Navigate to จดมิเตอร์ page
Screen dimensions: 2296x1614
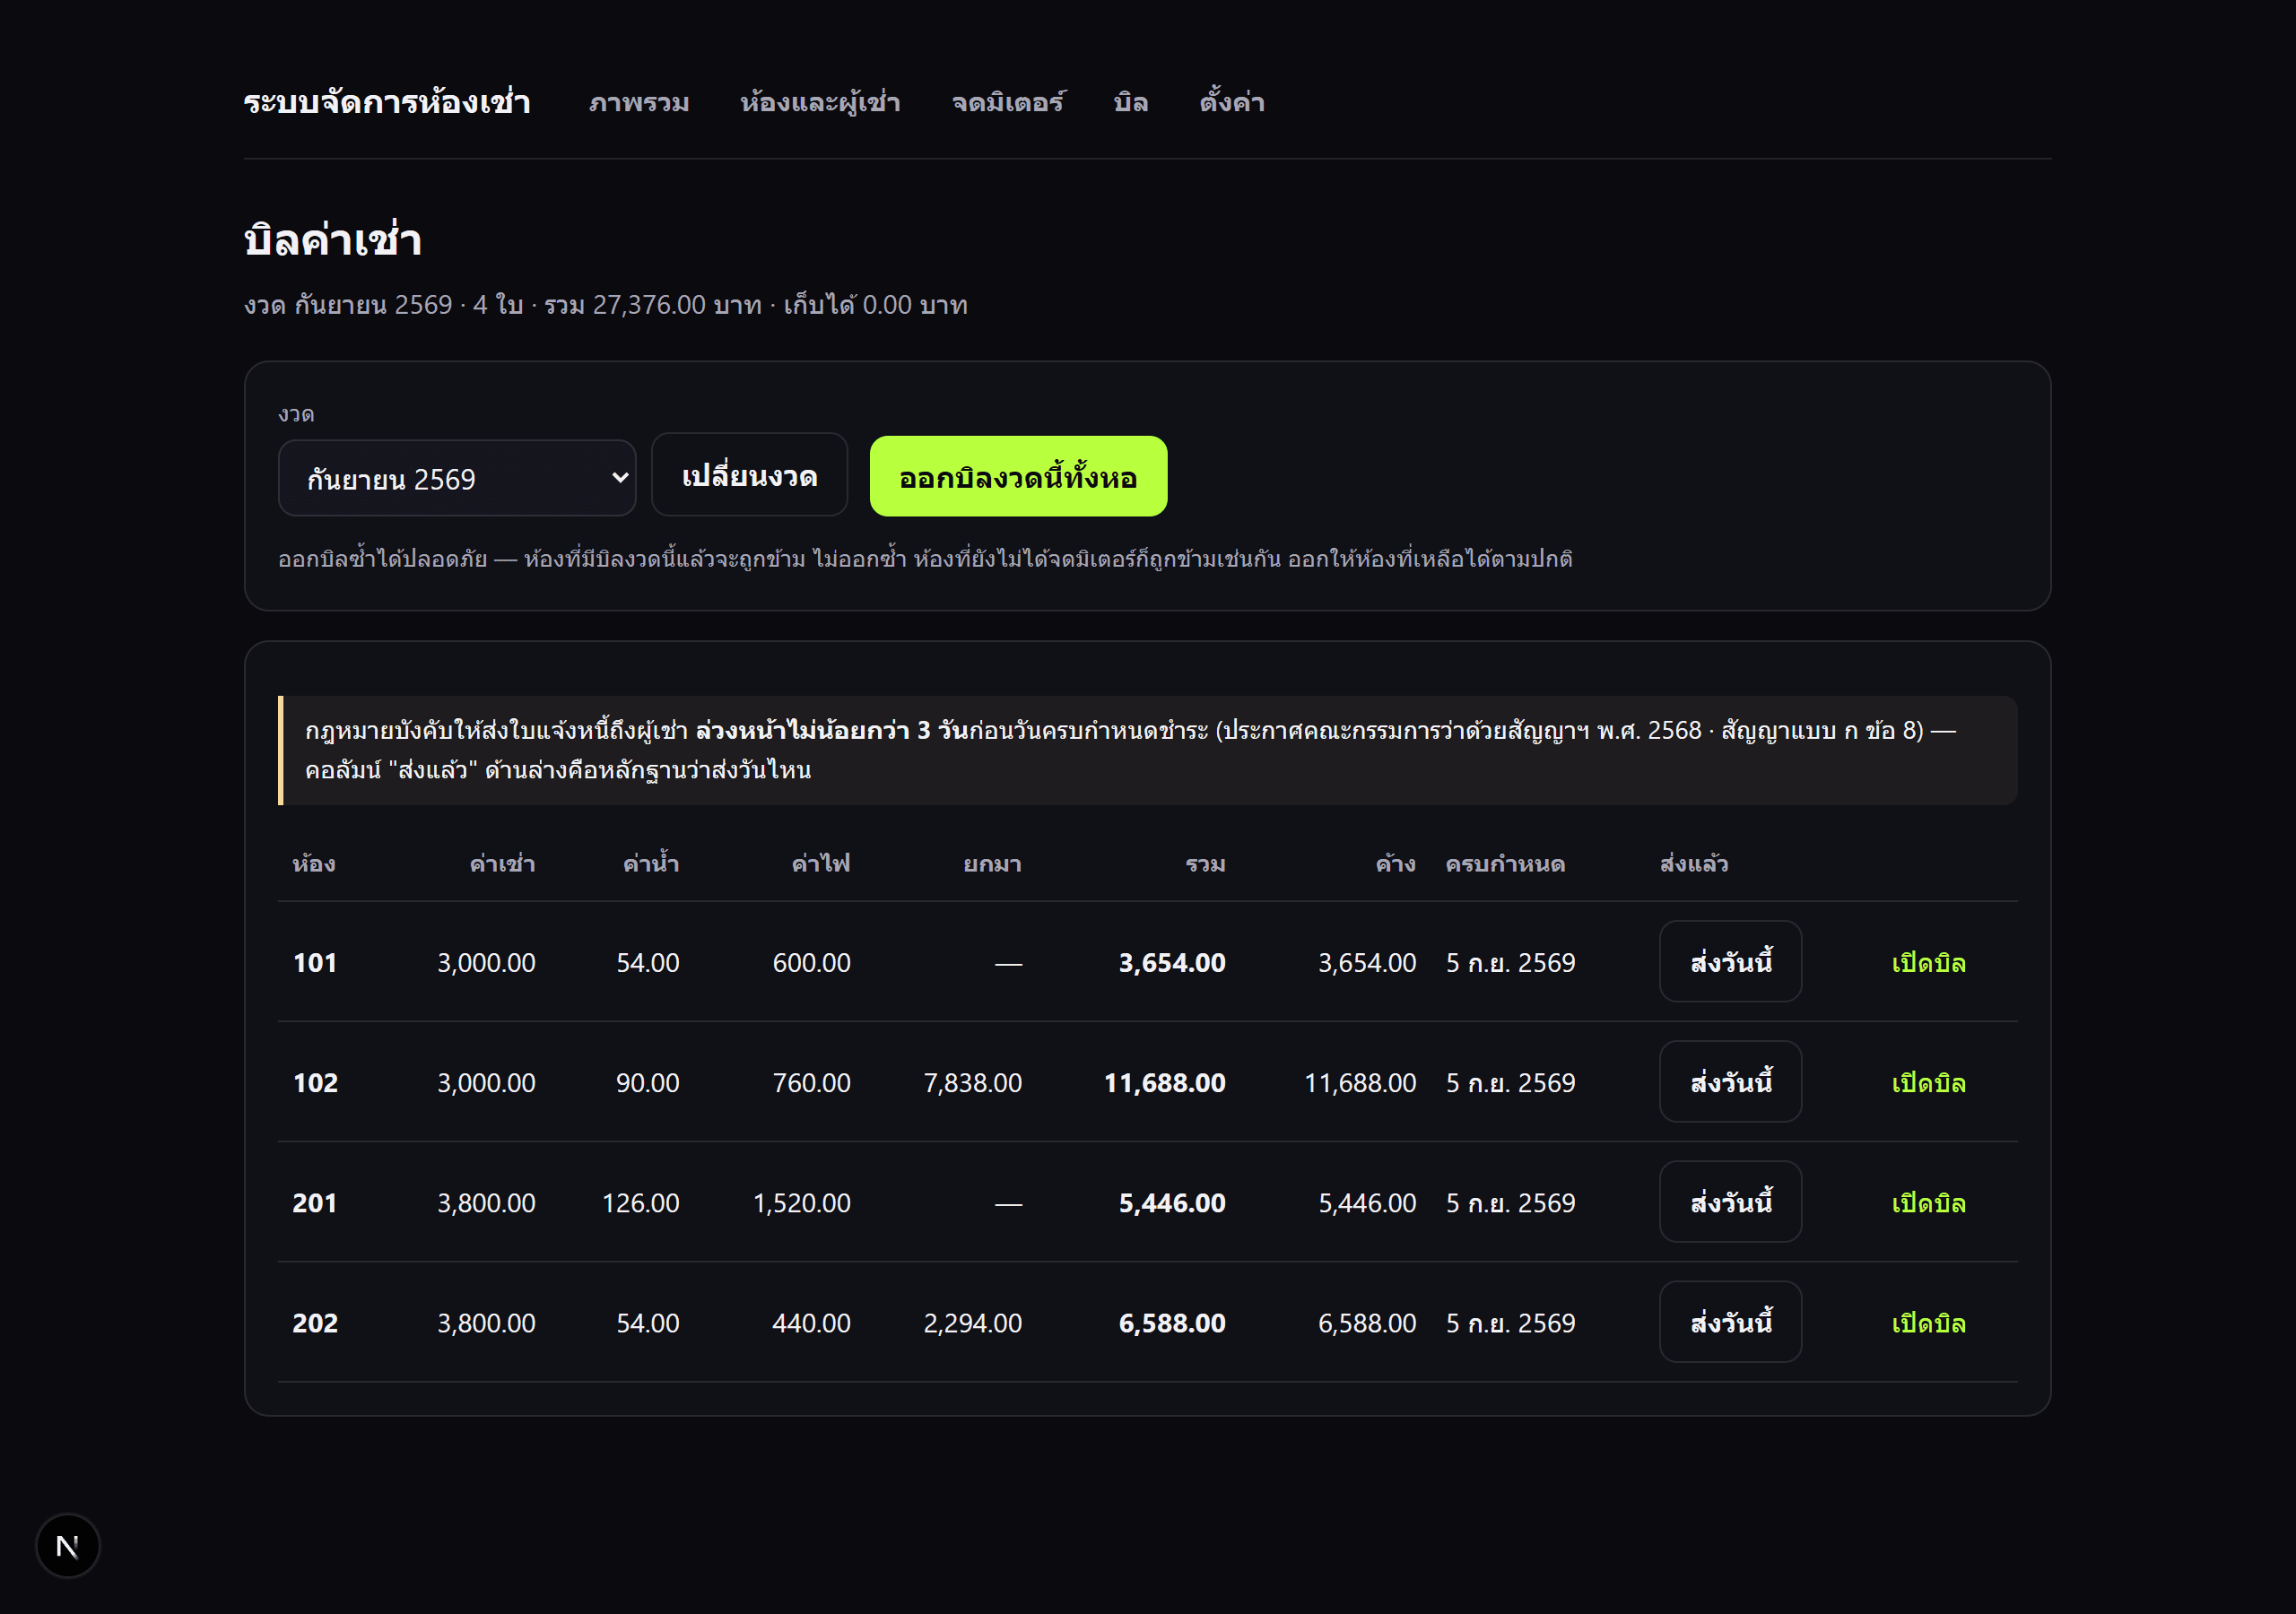click(1007, 102)
